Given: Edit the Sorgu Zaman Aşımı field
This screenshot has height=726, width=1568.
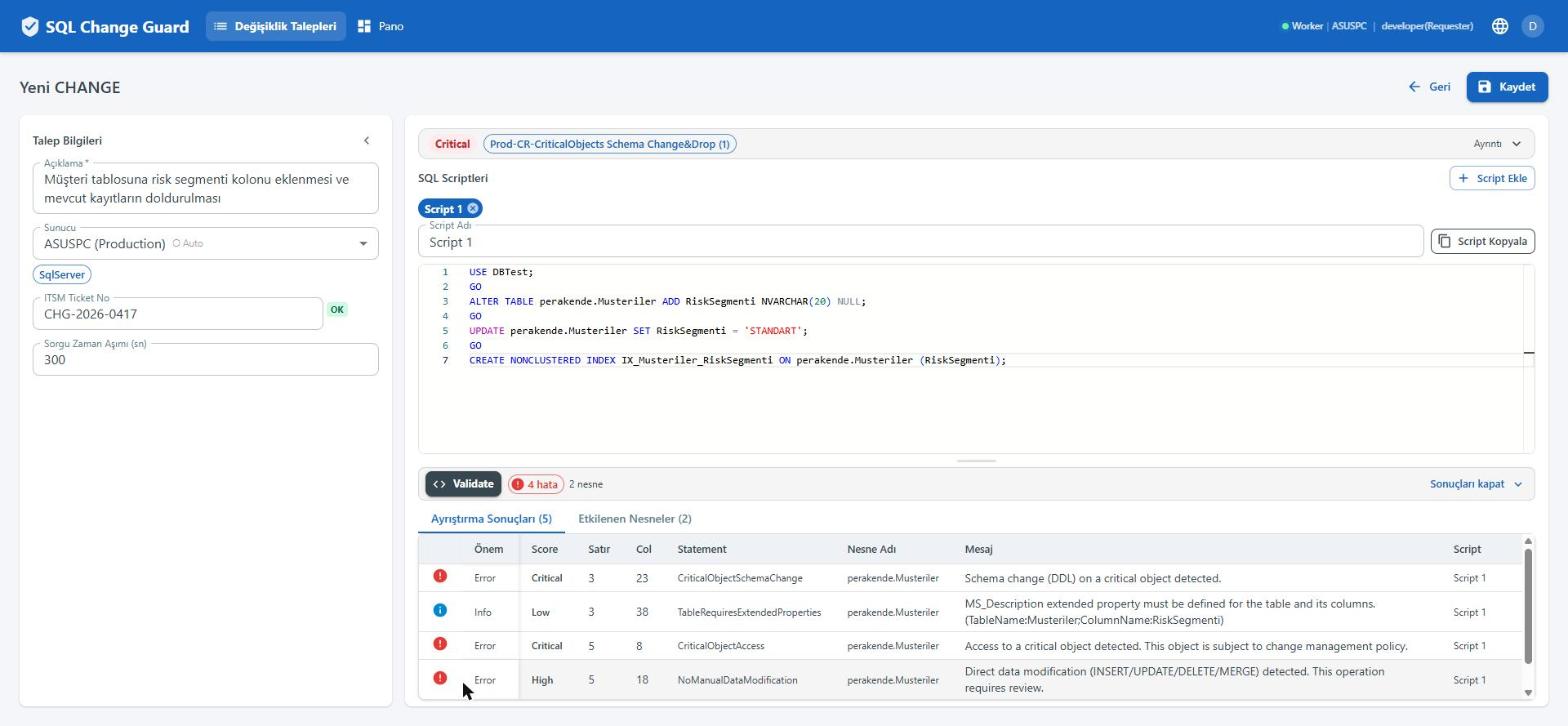Looking at the screenshot, I should tap(205, 360).
